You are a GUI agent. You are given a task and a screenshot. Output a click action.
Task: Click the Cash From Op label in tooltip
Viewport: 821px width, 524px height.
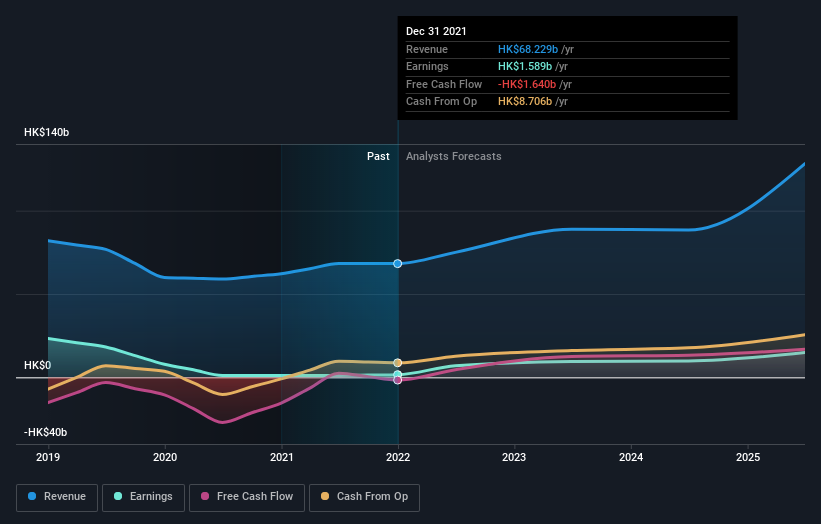441,102
